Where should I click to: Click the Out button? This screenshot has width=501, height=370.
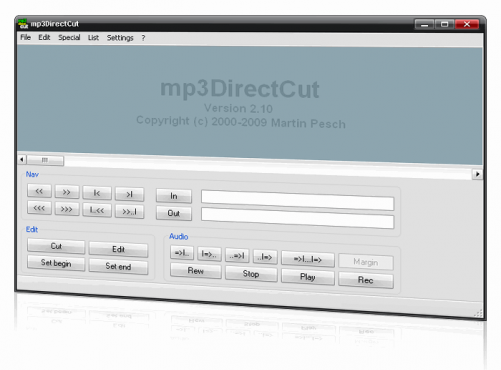[174, 213]
